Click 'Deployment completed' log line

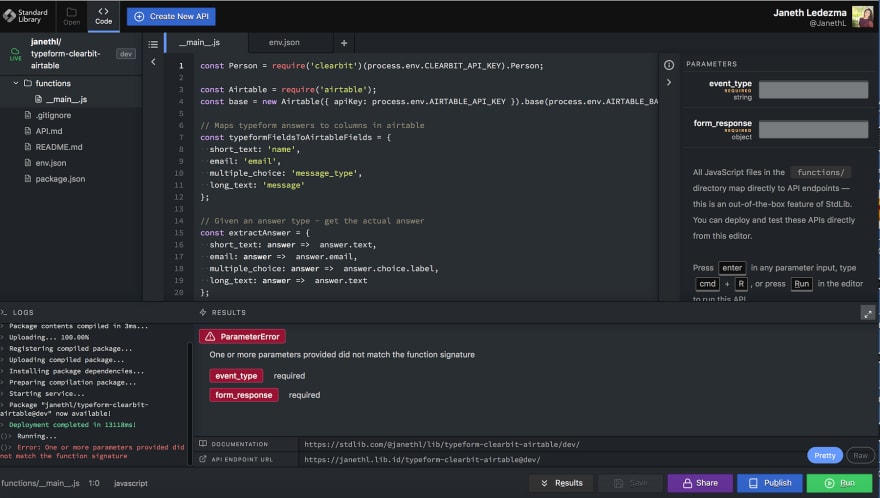[72, 424]
